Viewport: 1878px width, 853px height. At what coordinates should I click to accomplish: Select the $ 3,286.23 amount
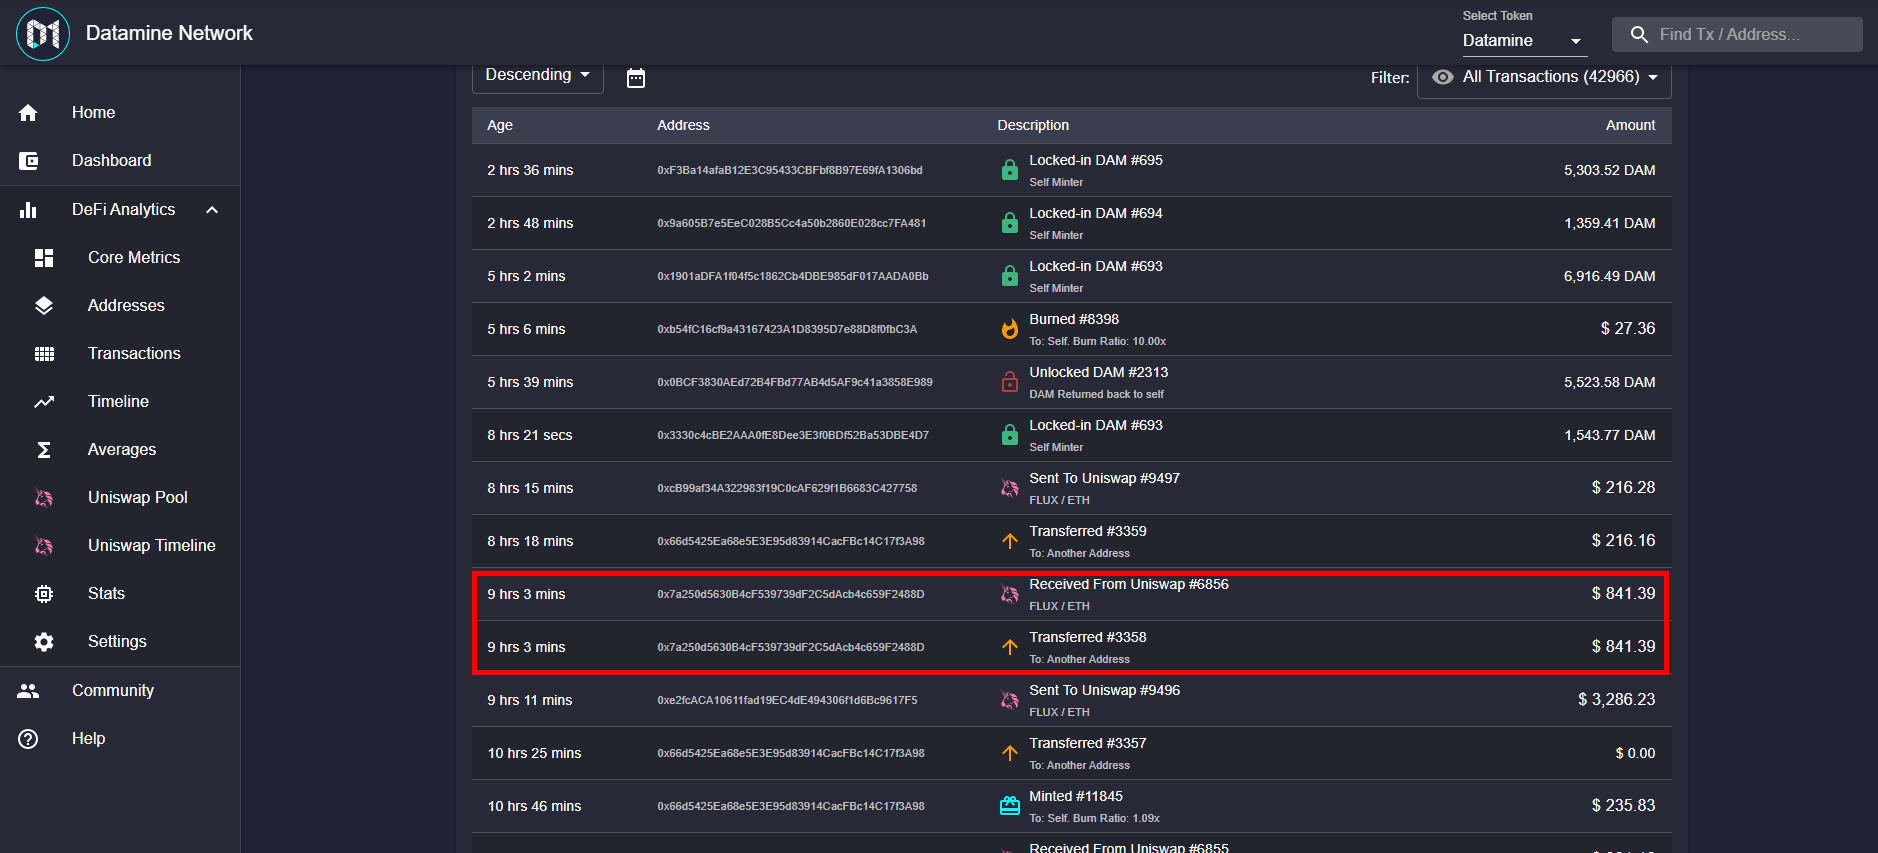pyautogui.click(x=1616, y=700)
